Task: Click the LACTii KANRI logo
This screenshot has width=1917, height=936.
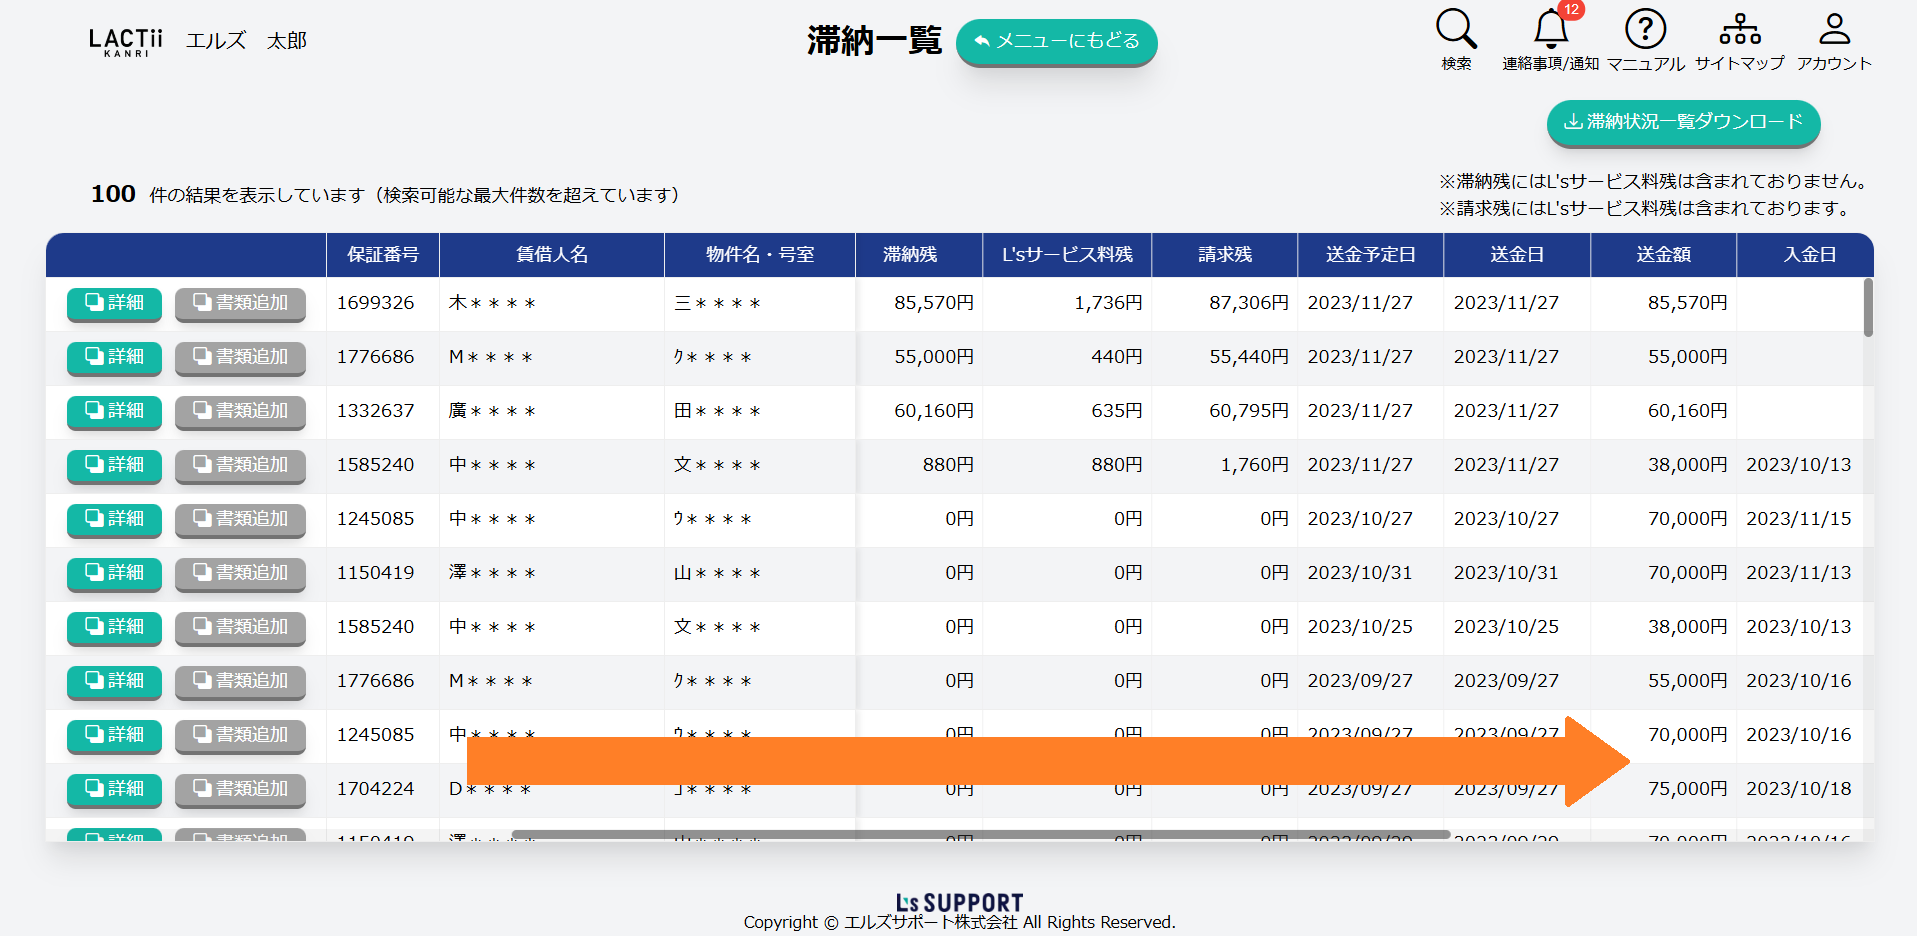Action: click(x=126, y=42)
